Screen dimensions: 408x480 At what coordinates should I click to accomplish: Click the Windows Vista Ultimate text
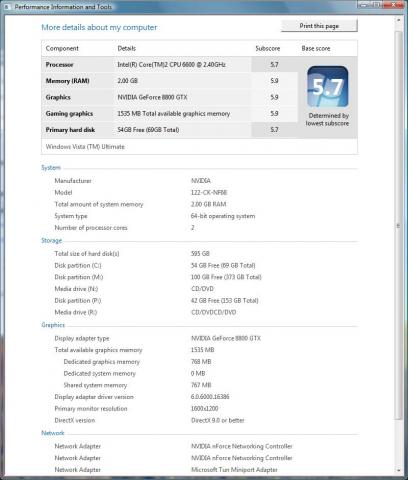(x=85, y=147)
